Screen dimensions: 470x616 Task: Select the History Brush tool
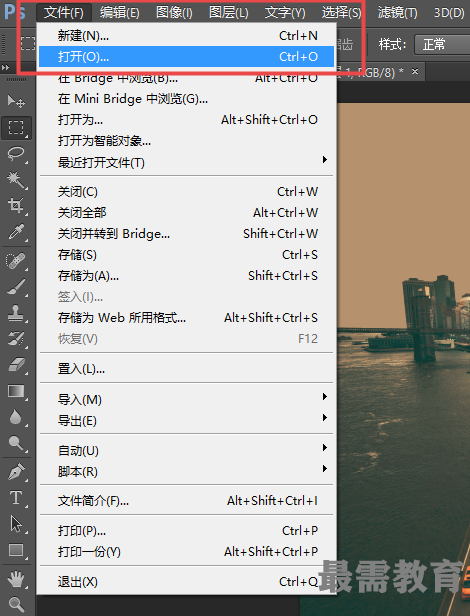coord(16,339)
